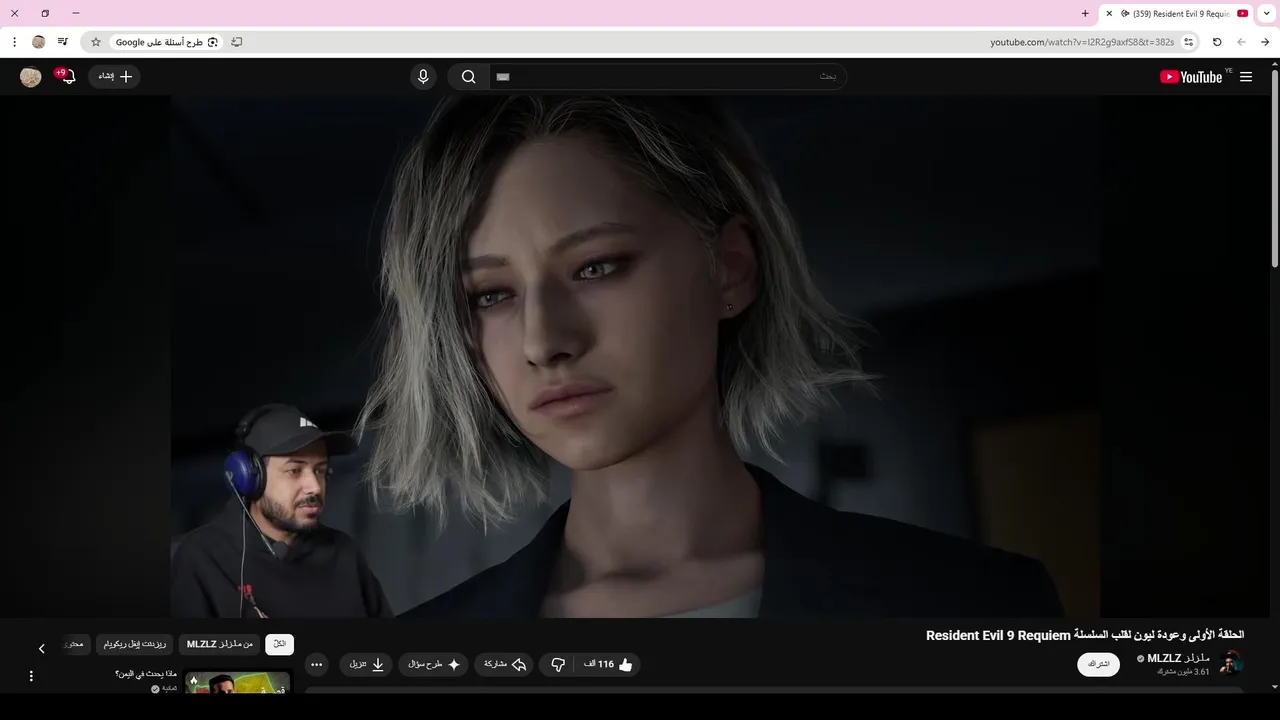Open more actions three-dot menu
The image size is (1280, 720).
point(316,664)
